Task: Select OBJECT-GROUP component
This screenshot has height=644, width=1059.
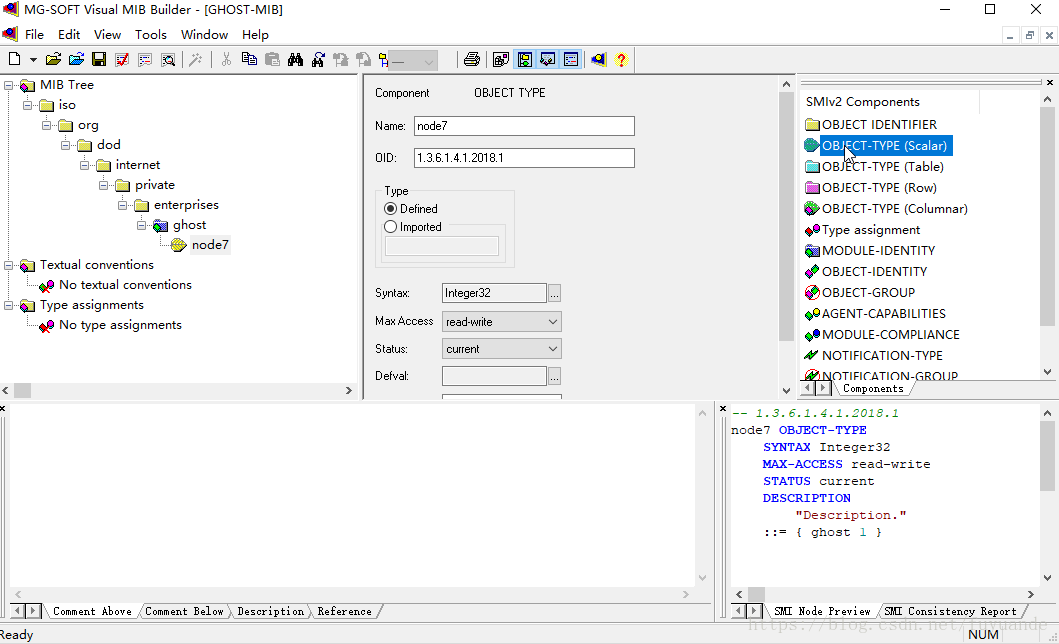Action: coord(868,292)
